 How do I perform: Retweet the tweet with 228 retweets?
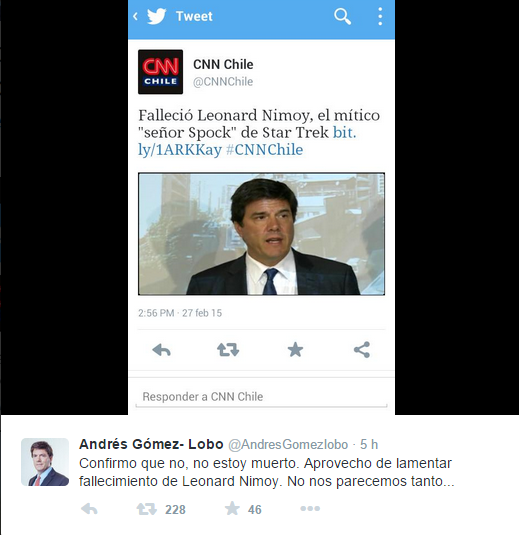[147, 509]
